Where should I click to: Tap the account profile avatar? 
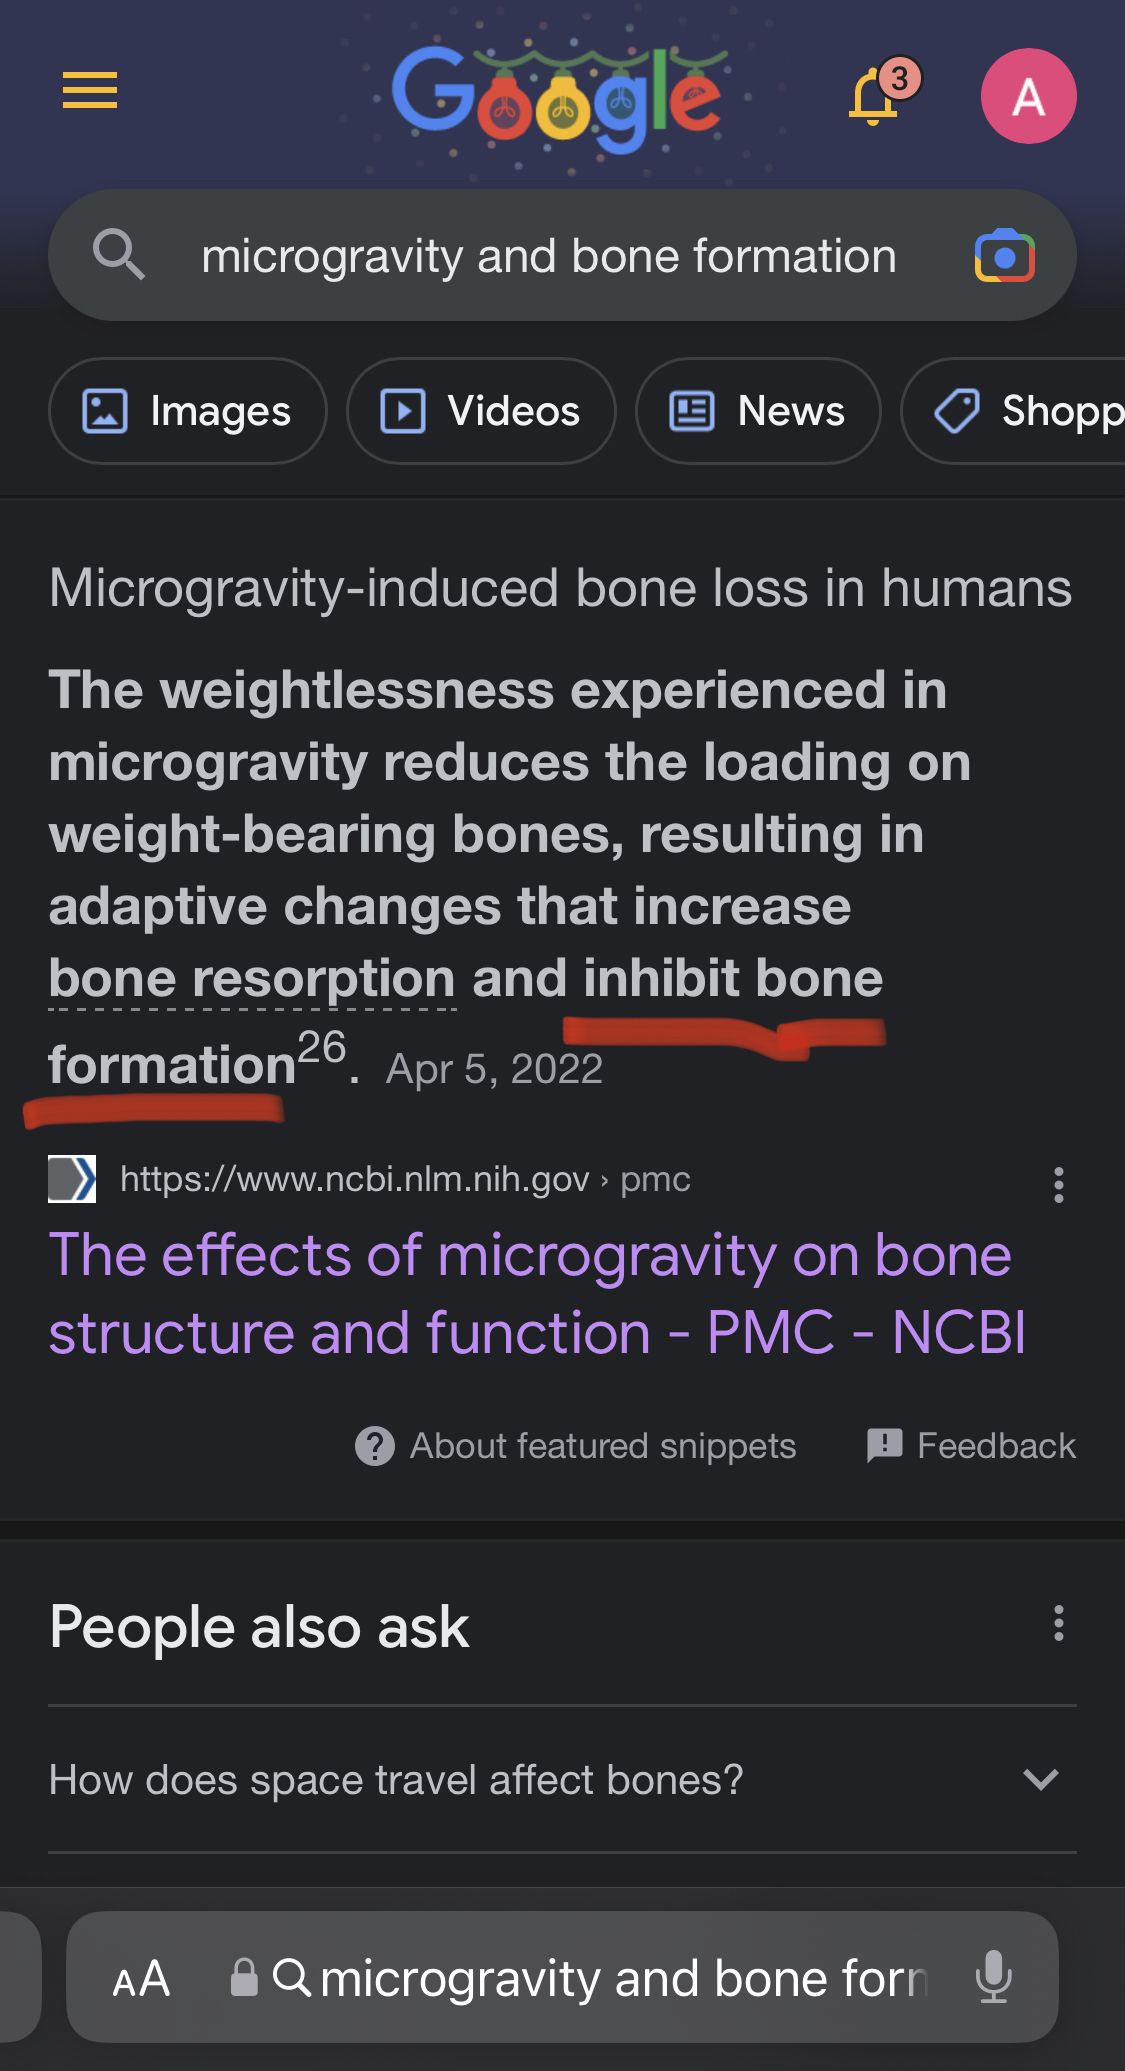pyautogui.click(x=1028, y=96)
